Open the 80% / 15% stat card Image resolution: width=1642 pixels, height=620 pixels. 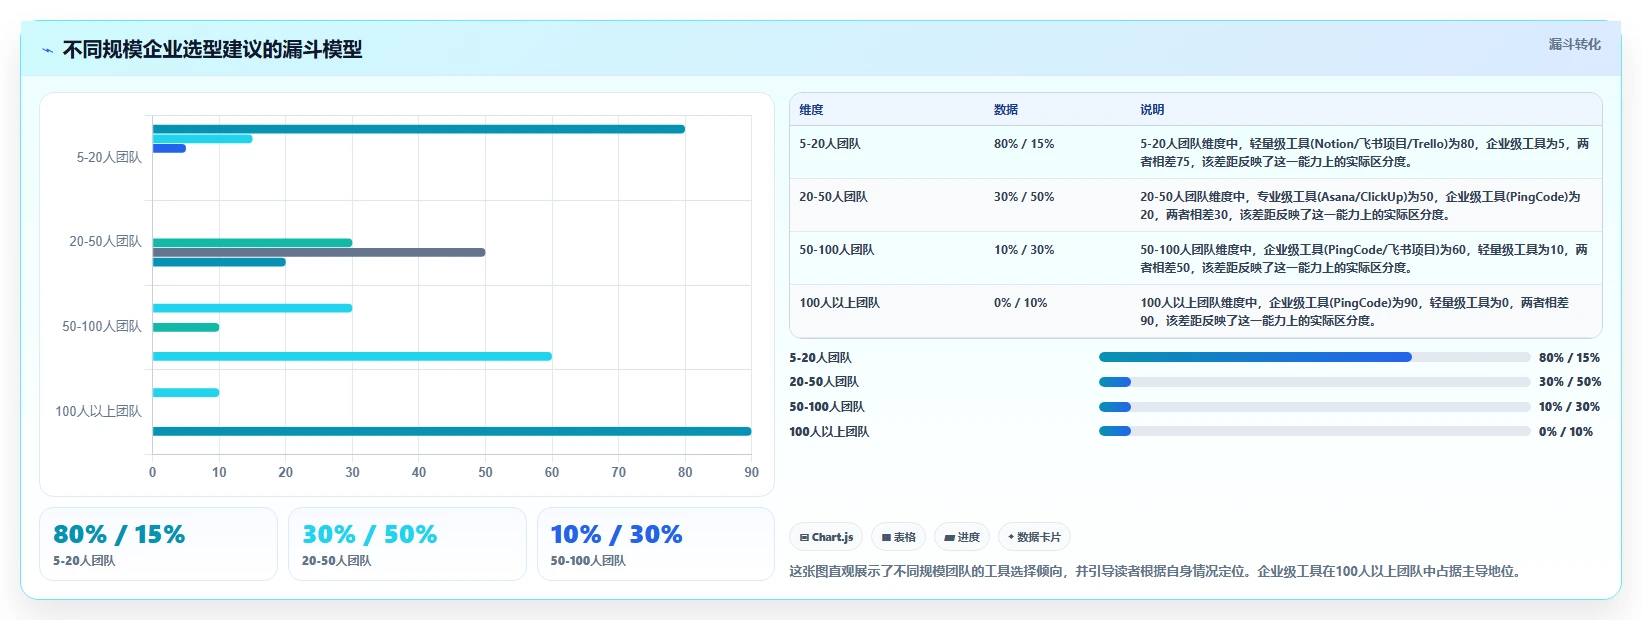click(x=158, y=544)
